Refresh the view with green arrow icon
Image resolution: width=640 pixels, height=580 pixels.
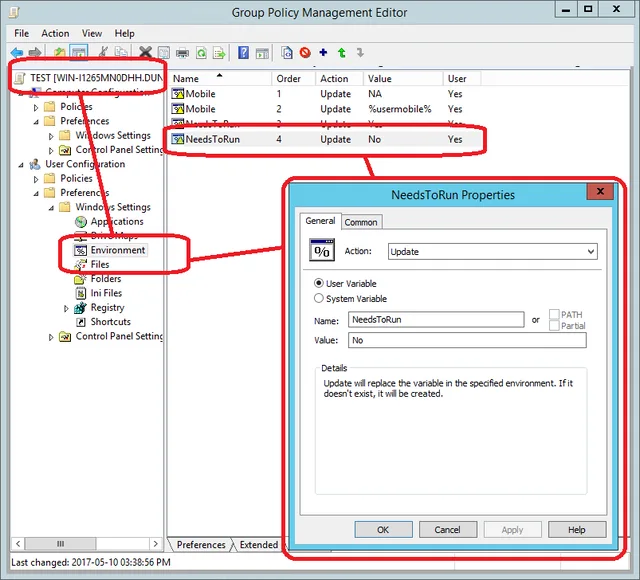(x=201, y=53)
